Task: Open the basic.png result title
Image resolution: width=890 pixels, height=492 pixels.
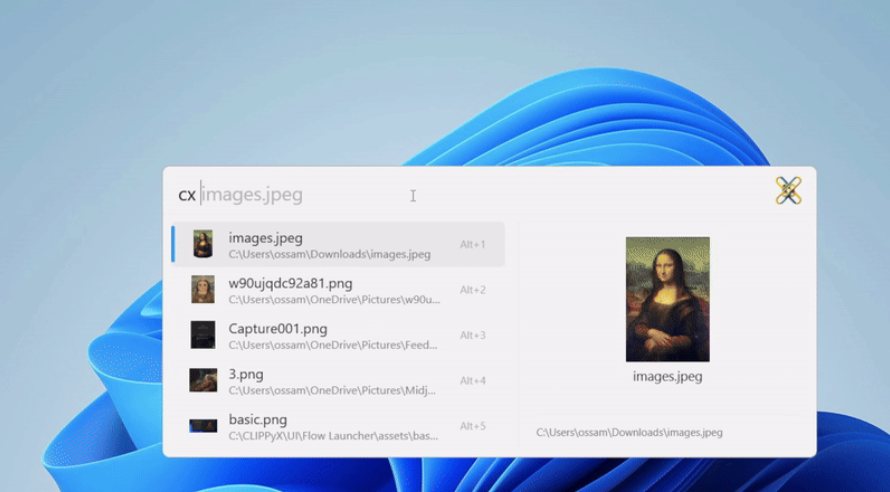Action: [x=258, y=419]
